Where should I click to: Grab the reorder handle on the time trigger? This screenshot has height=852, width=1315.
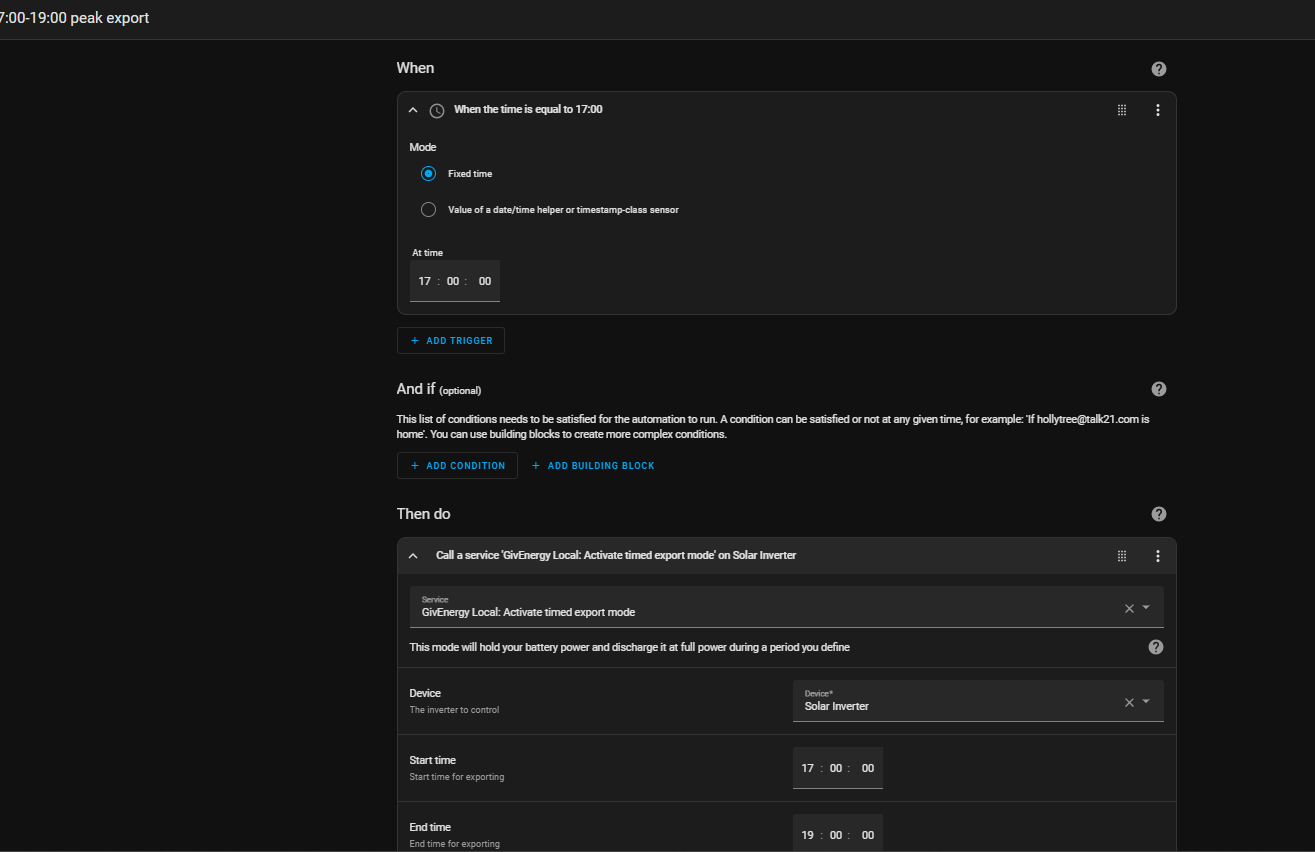(x=1122, y=110)
